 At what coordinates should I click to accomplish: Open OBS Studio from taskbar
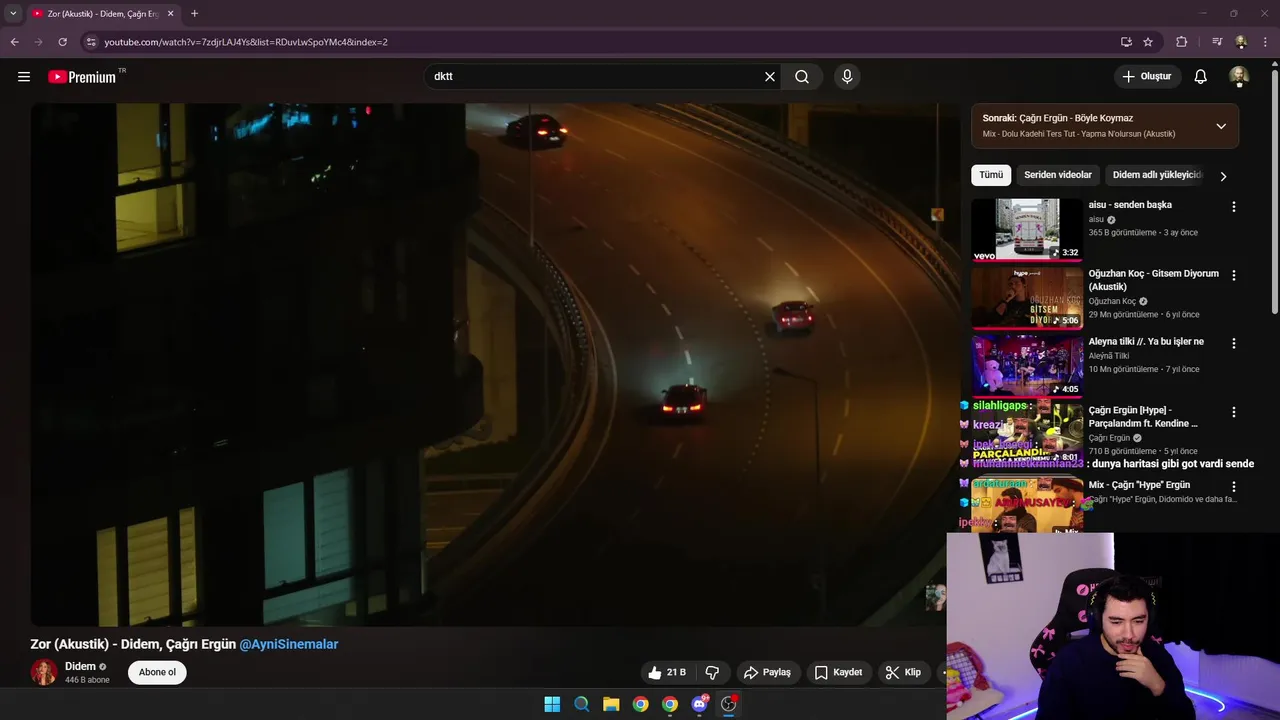click(x=729, y=704)
